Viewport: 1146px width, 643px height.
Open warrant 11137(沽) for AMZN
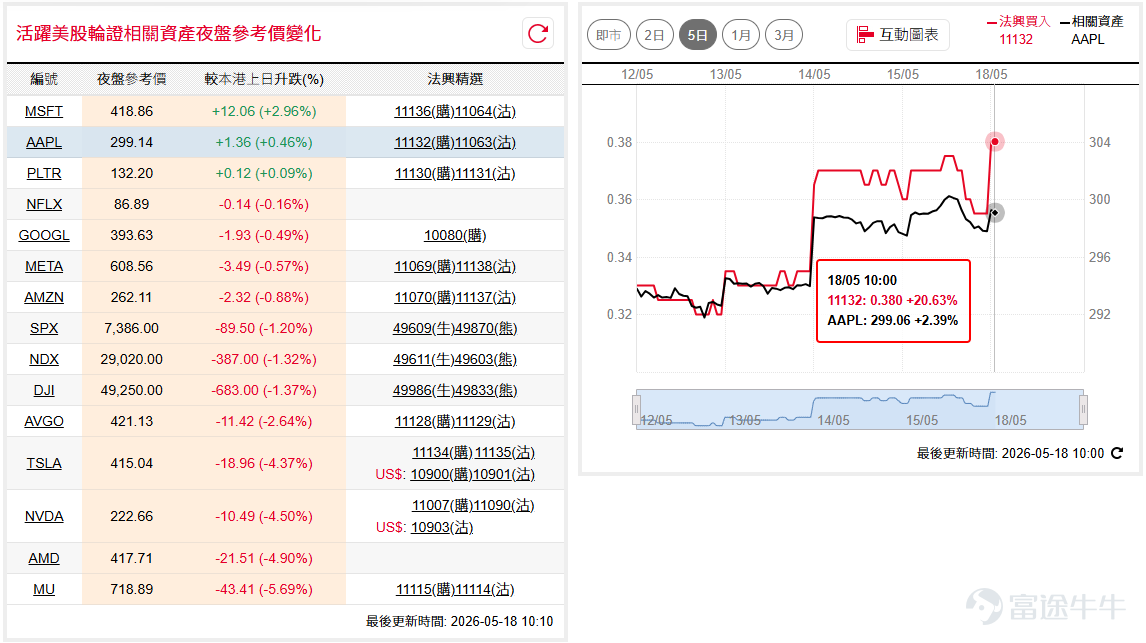click(485, 297)
